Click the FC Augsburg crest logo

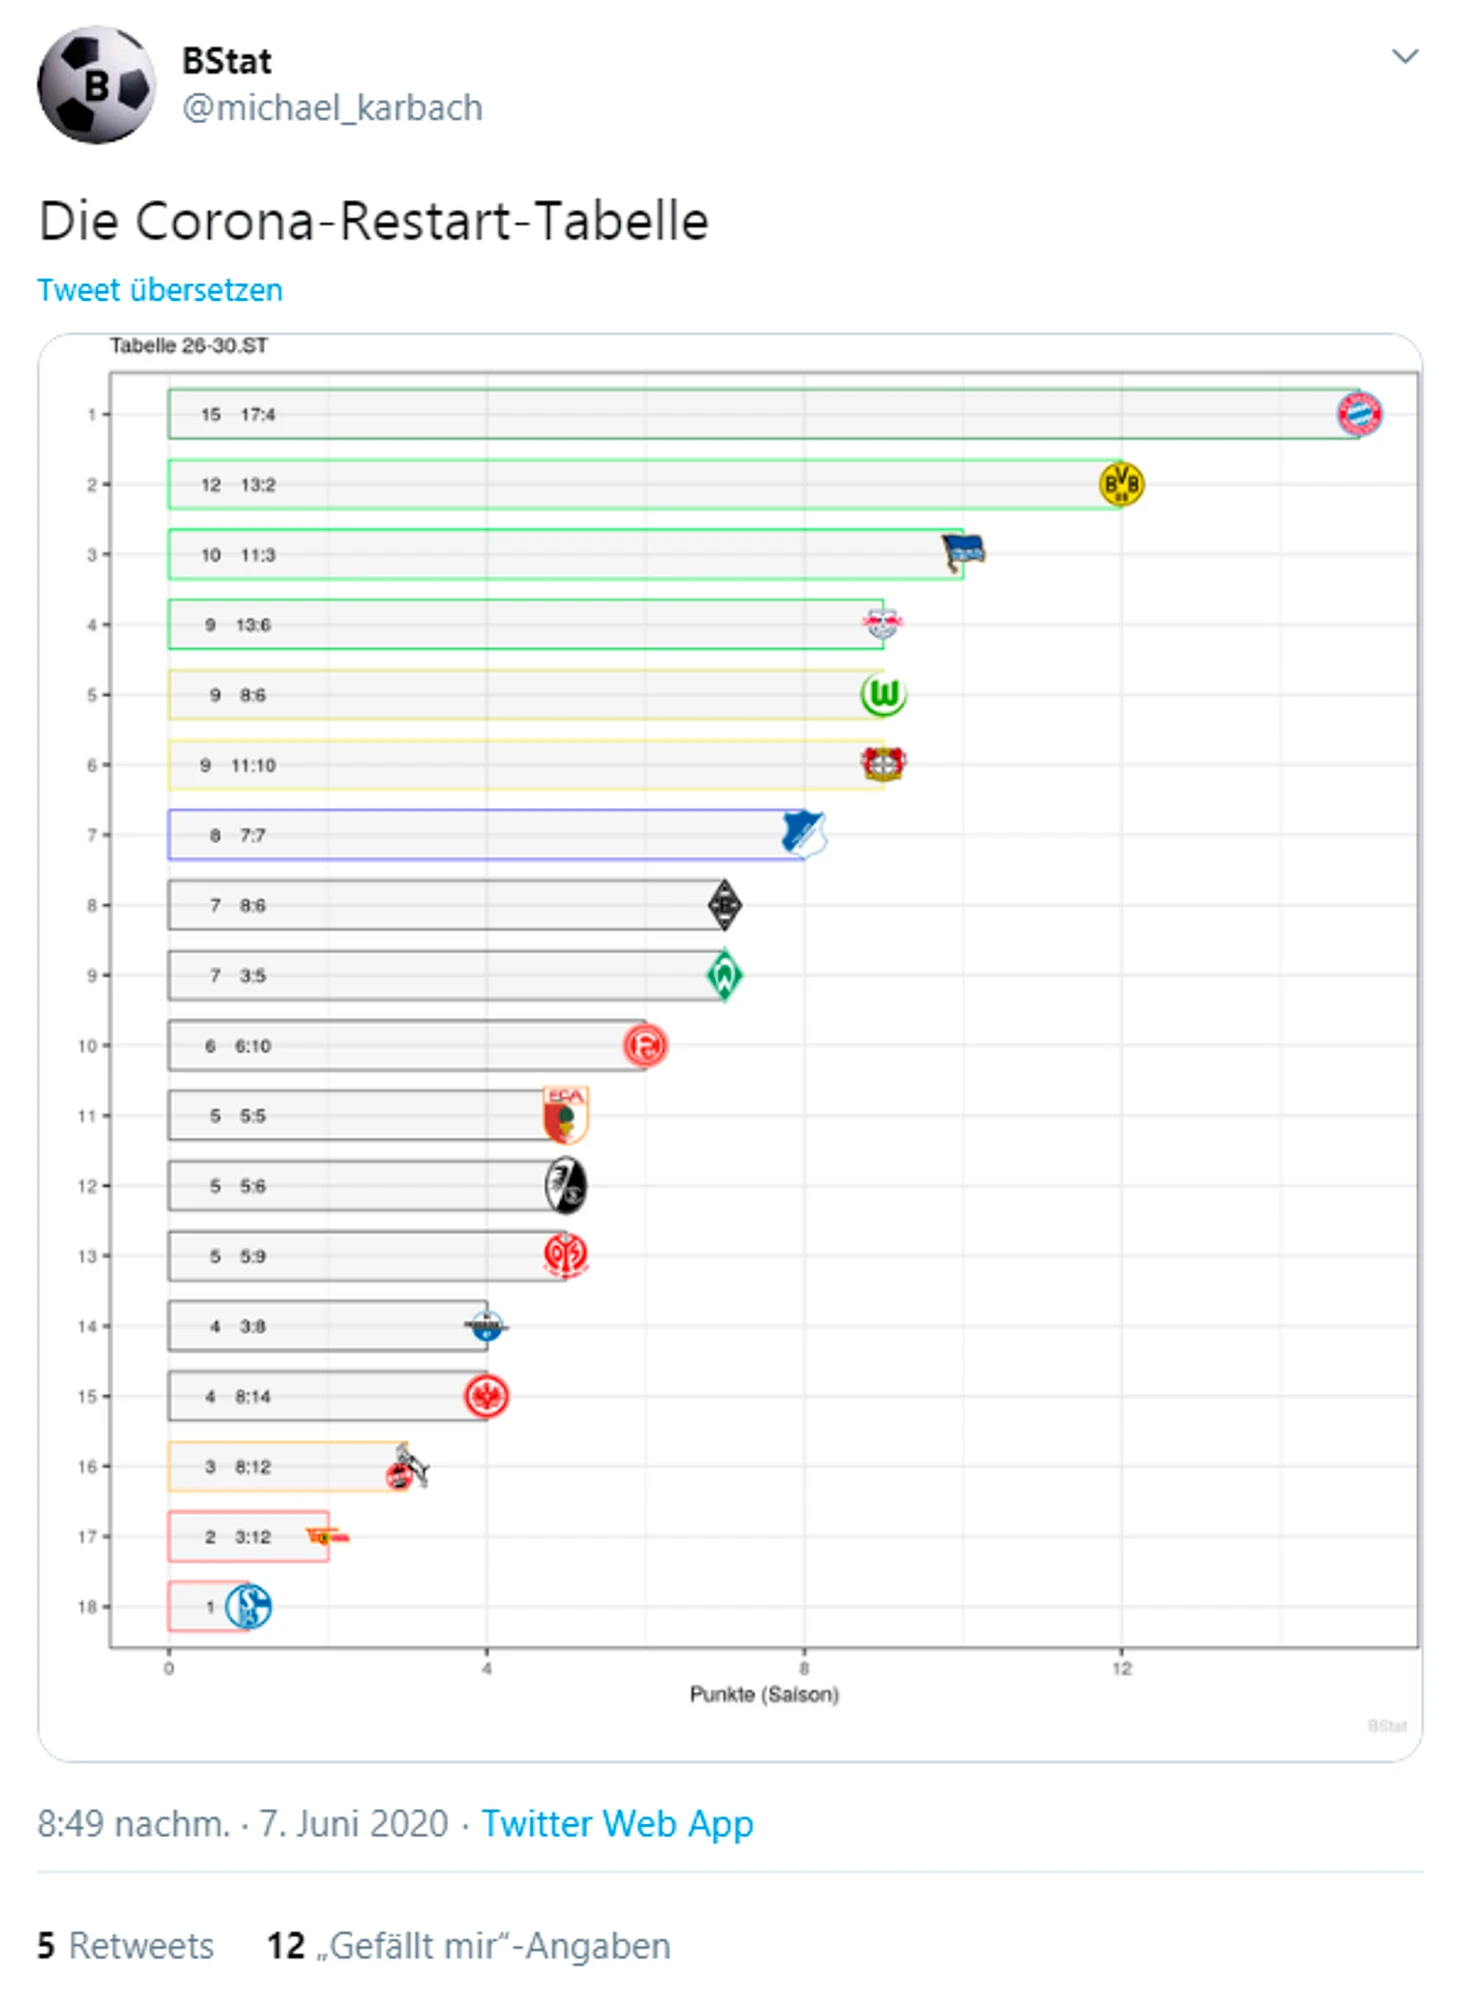(565, 1115)
